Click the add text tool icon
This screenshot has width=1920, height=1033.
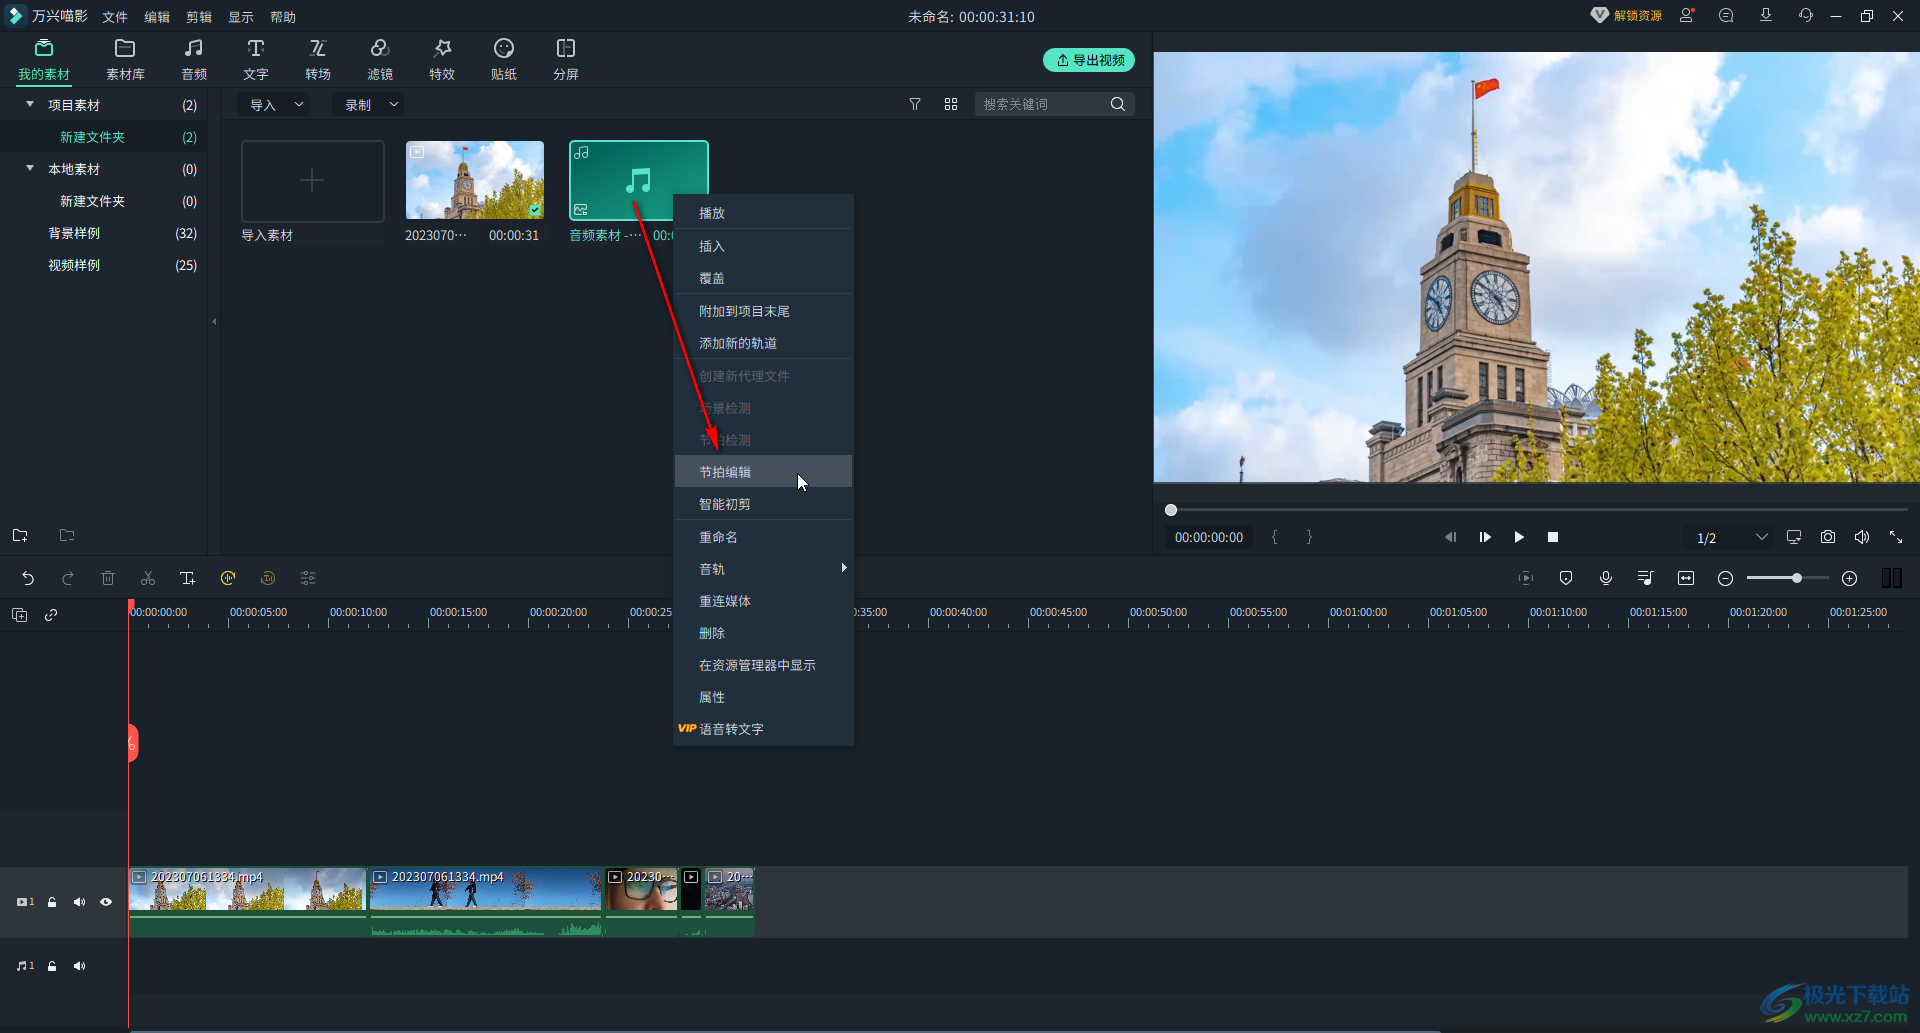coord(188,578)
